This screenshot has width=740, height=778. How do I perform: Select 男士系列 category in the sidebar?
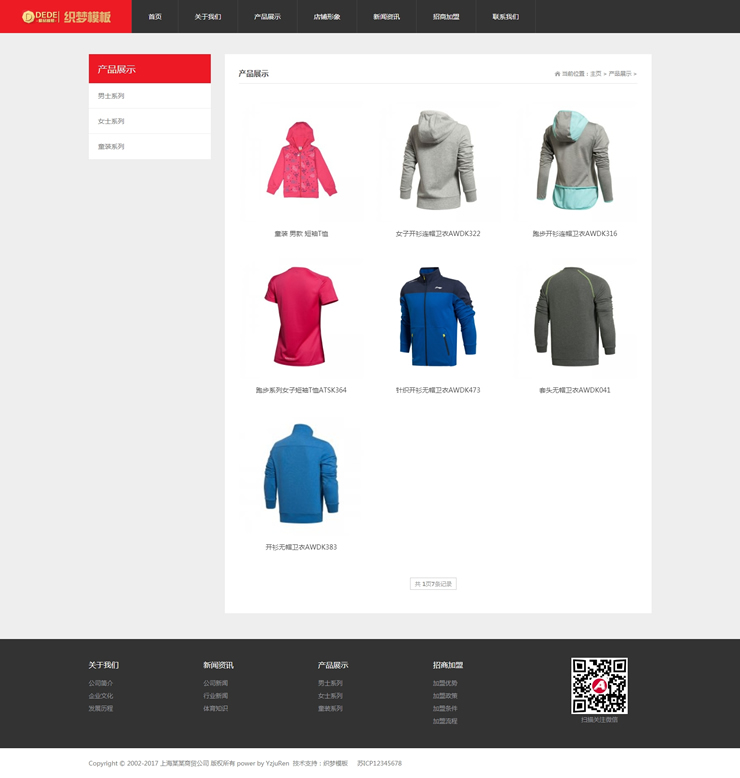point(111,96)
